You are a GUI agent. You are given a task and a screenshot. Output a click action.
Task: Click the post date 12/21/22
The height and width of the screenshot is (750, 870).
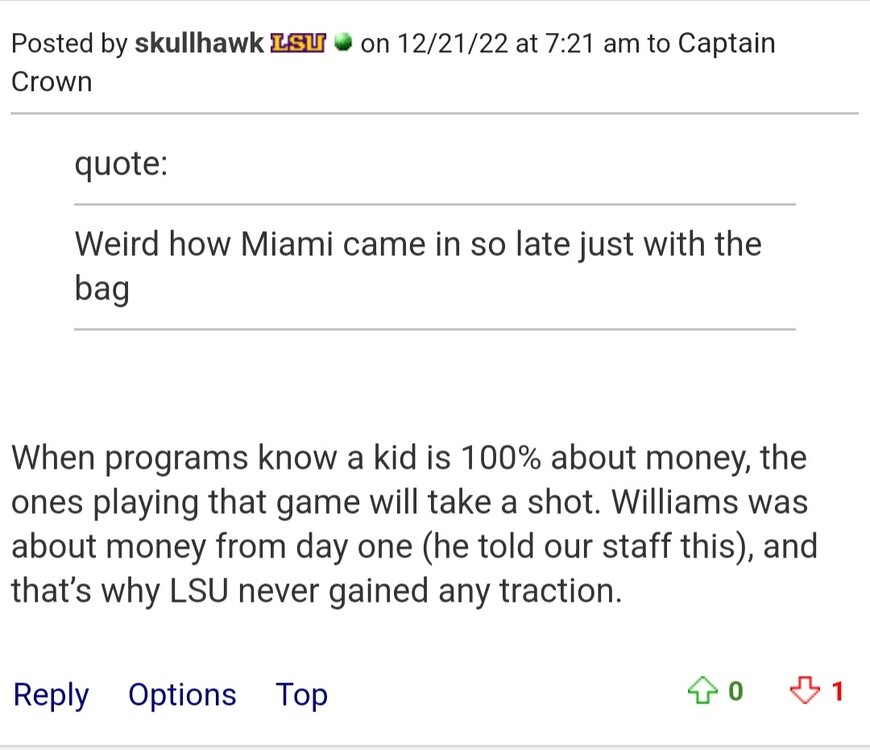[x=453, y=44]
